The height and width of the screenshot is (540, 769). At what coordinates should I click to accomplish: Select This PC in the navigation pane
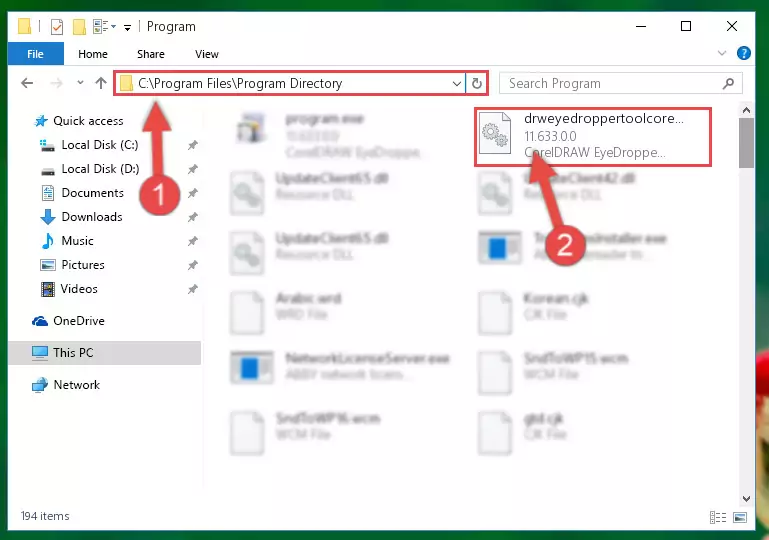tap(104, 353)
